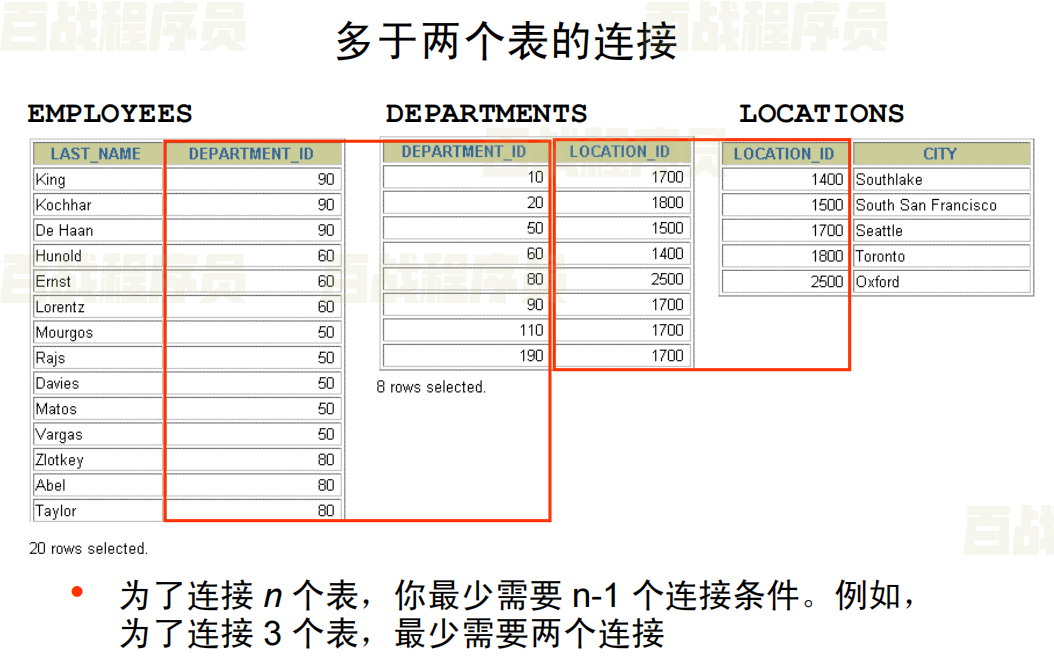Viewport: 1054px width, 670px height.
Task: Select department ID 190 in DEPARTMENTS
Action: click(x=466, y=356)
